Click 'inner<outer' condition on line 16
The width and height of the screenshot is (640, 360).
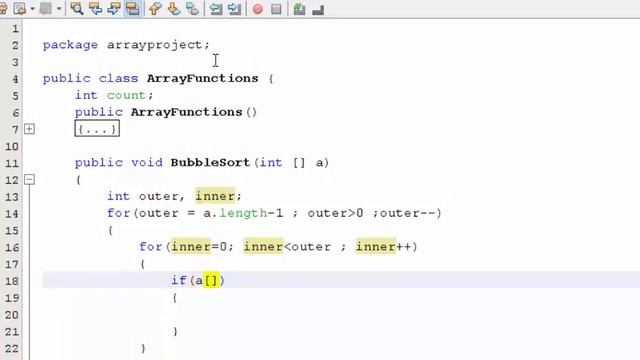click(x=288, y=247)
